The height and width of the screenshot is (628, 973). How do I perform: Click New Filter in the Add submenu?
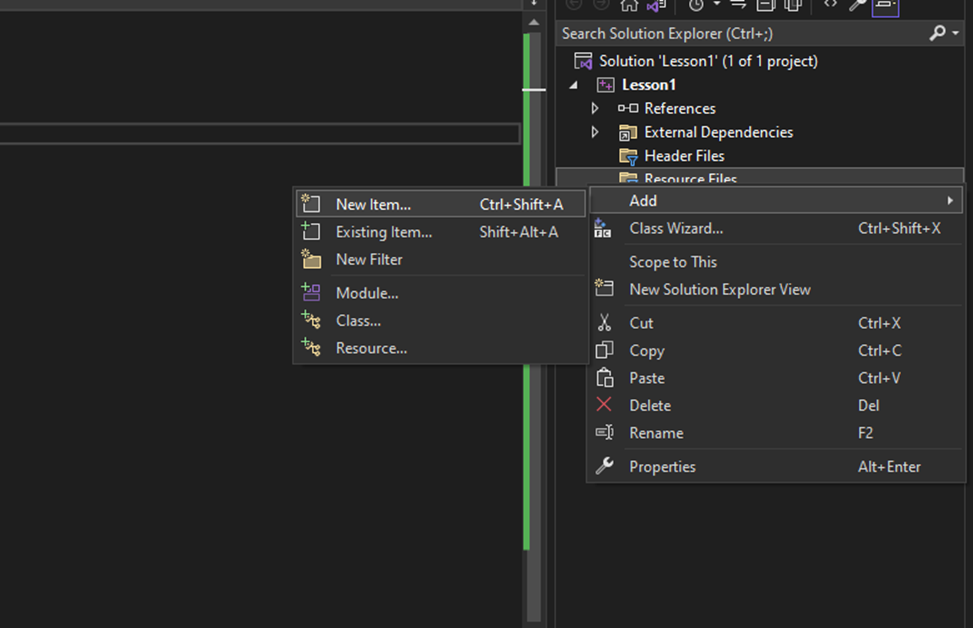(369, 259)
